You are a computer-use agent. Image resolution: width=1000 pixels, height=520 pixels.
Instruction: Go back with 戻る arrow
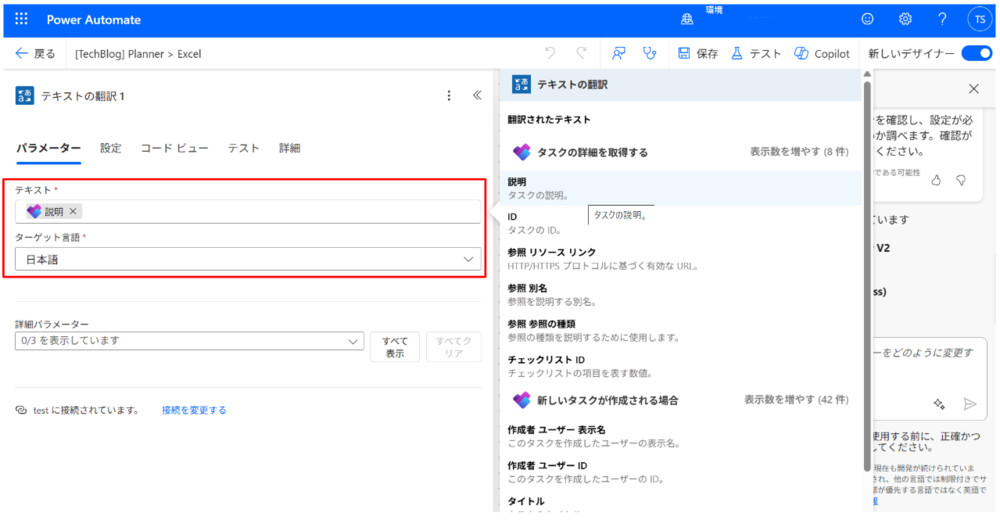coord(35,54)
